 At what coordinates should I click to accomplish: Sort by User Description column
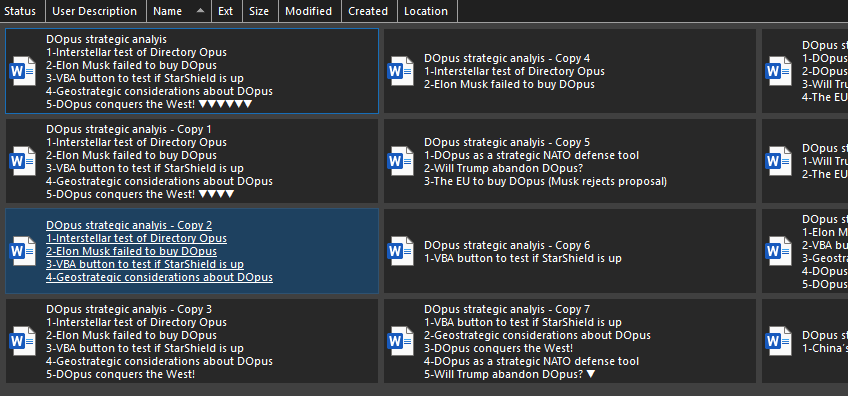(x=96, y=11)
